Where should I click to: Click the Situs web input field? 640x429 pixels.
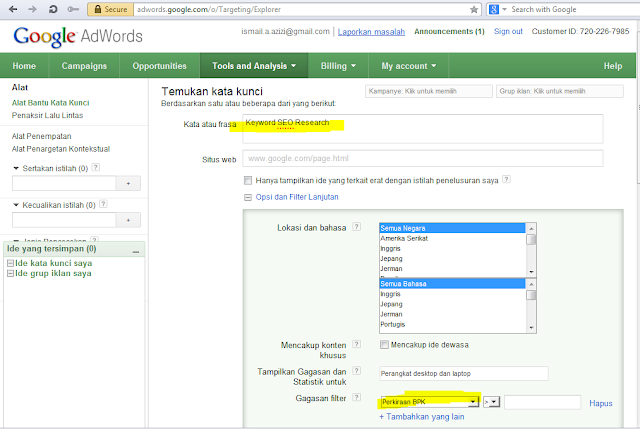422,158
